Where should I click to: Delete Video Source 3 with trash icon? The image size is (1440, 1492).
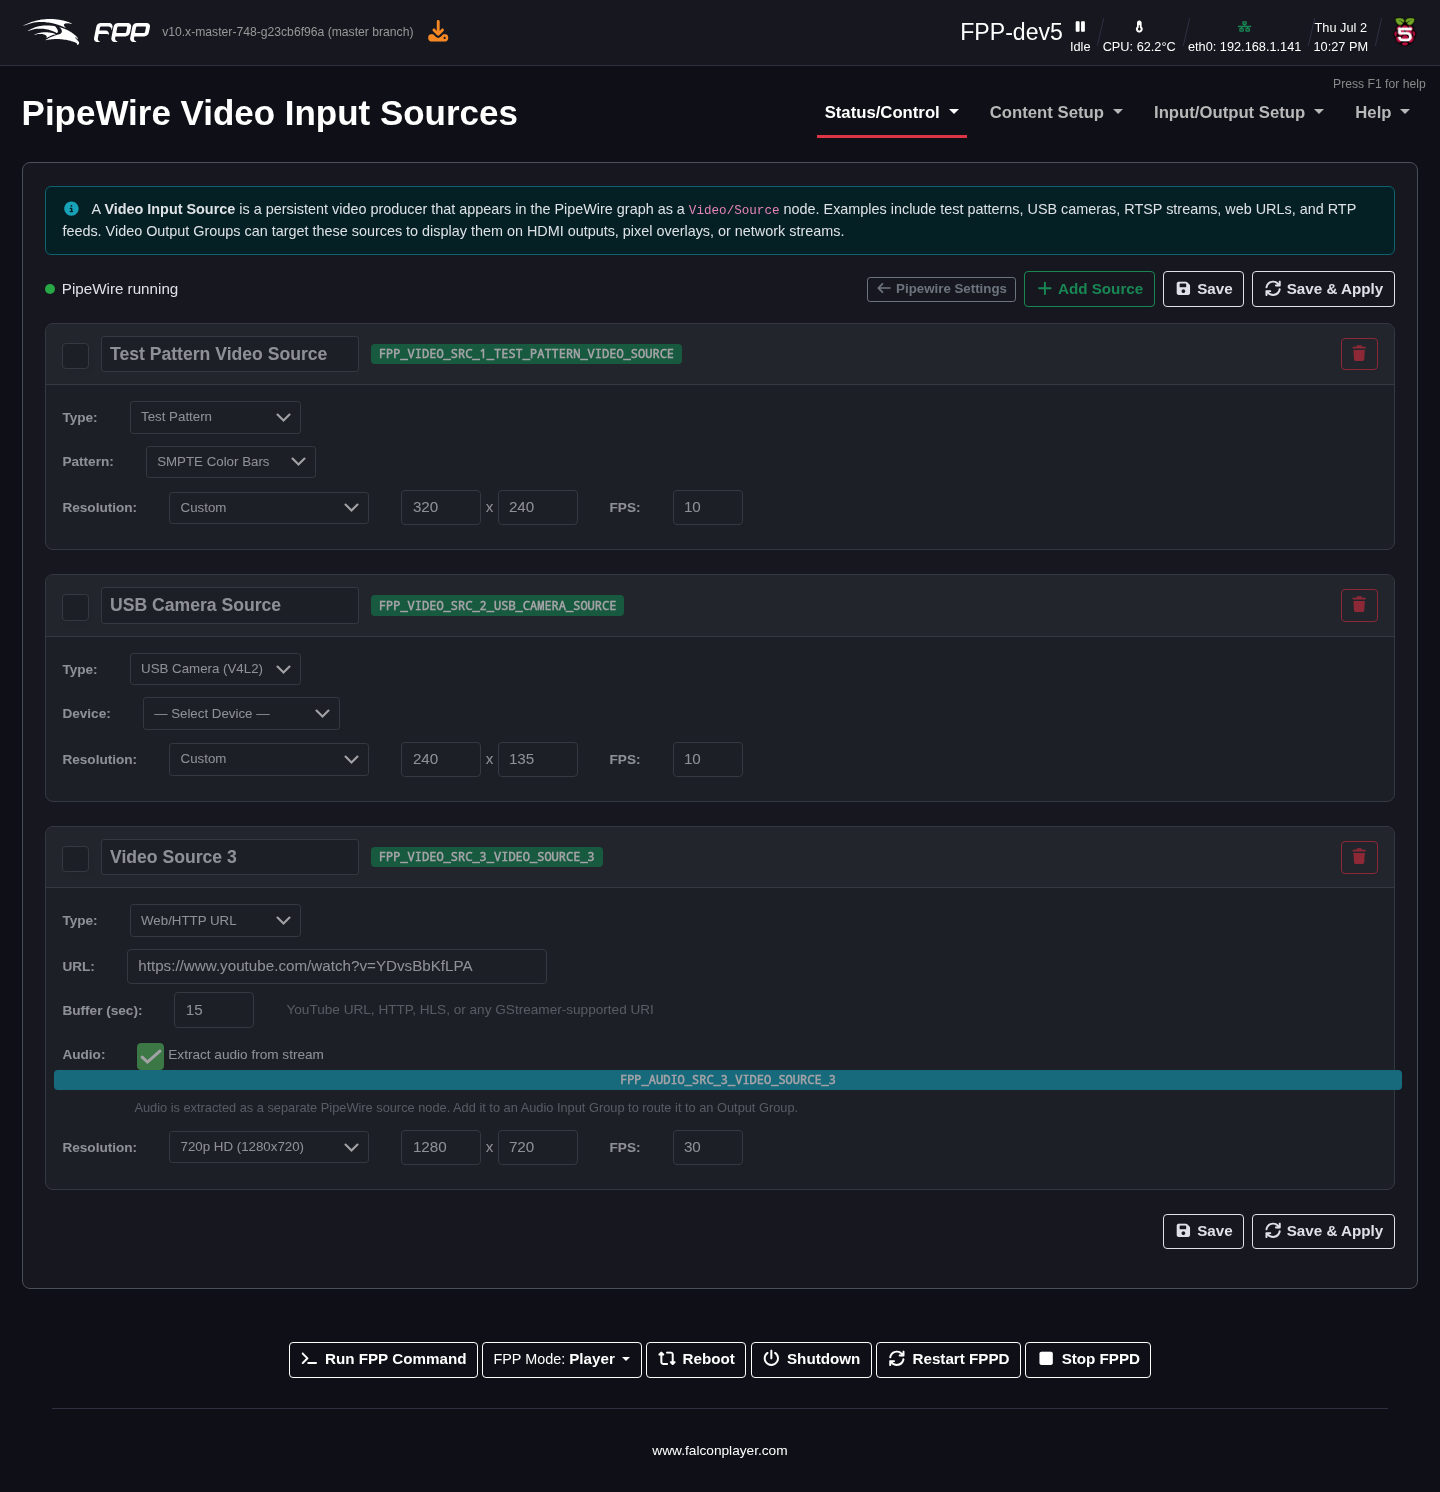click(x=1359, y=857)
